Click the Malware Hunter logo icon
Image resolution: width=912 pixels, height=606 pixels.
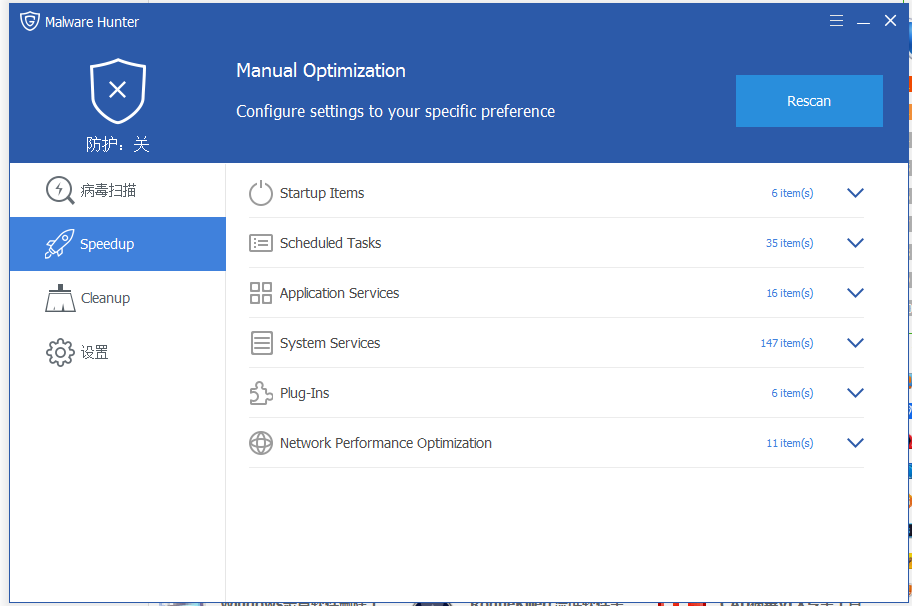[x=30, y=21]
